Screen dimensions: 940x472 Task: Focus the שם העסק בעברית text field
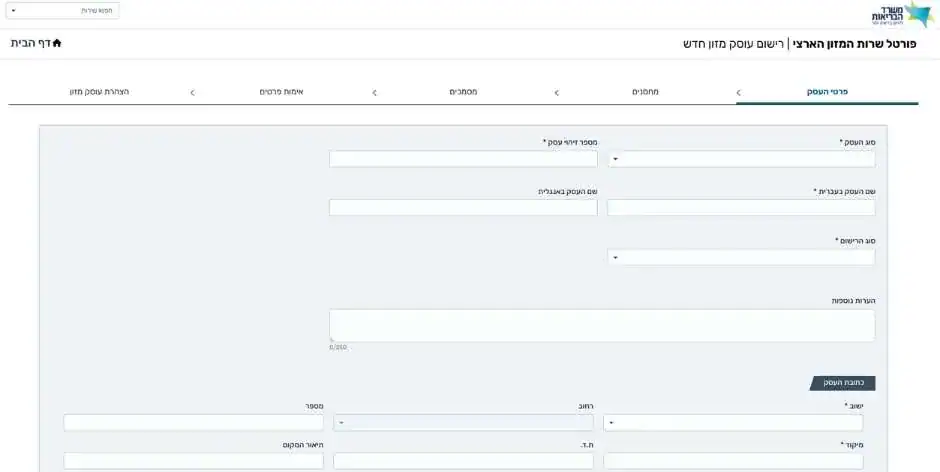(x=741, y=208)
